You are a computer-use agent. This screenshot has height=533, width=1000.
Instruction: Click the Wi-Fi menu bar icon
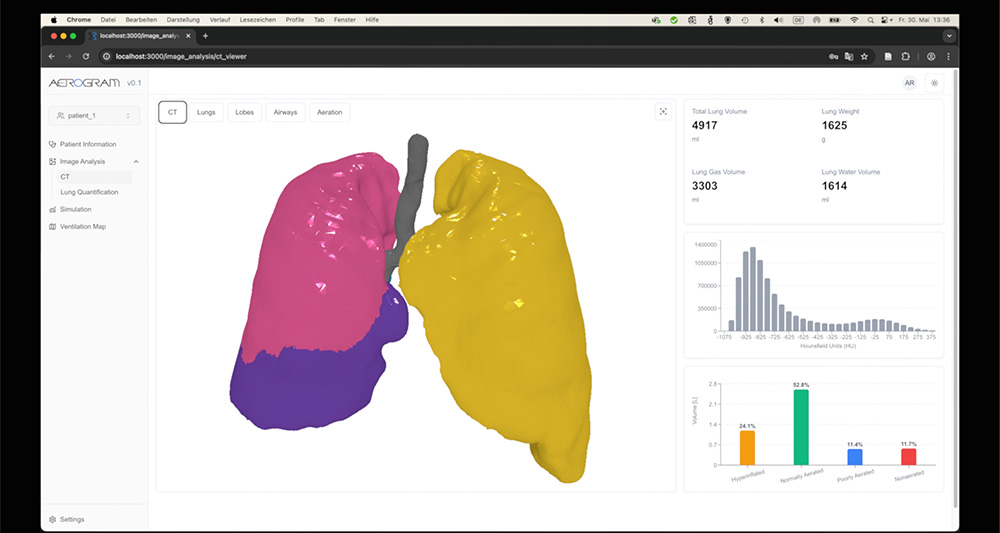[x=854, y=20]
